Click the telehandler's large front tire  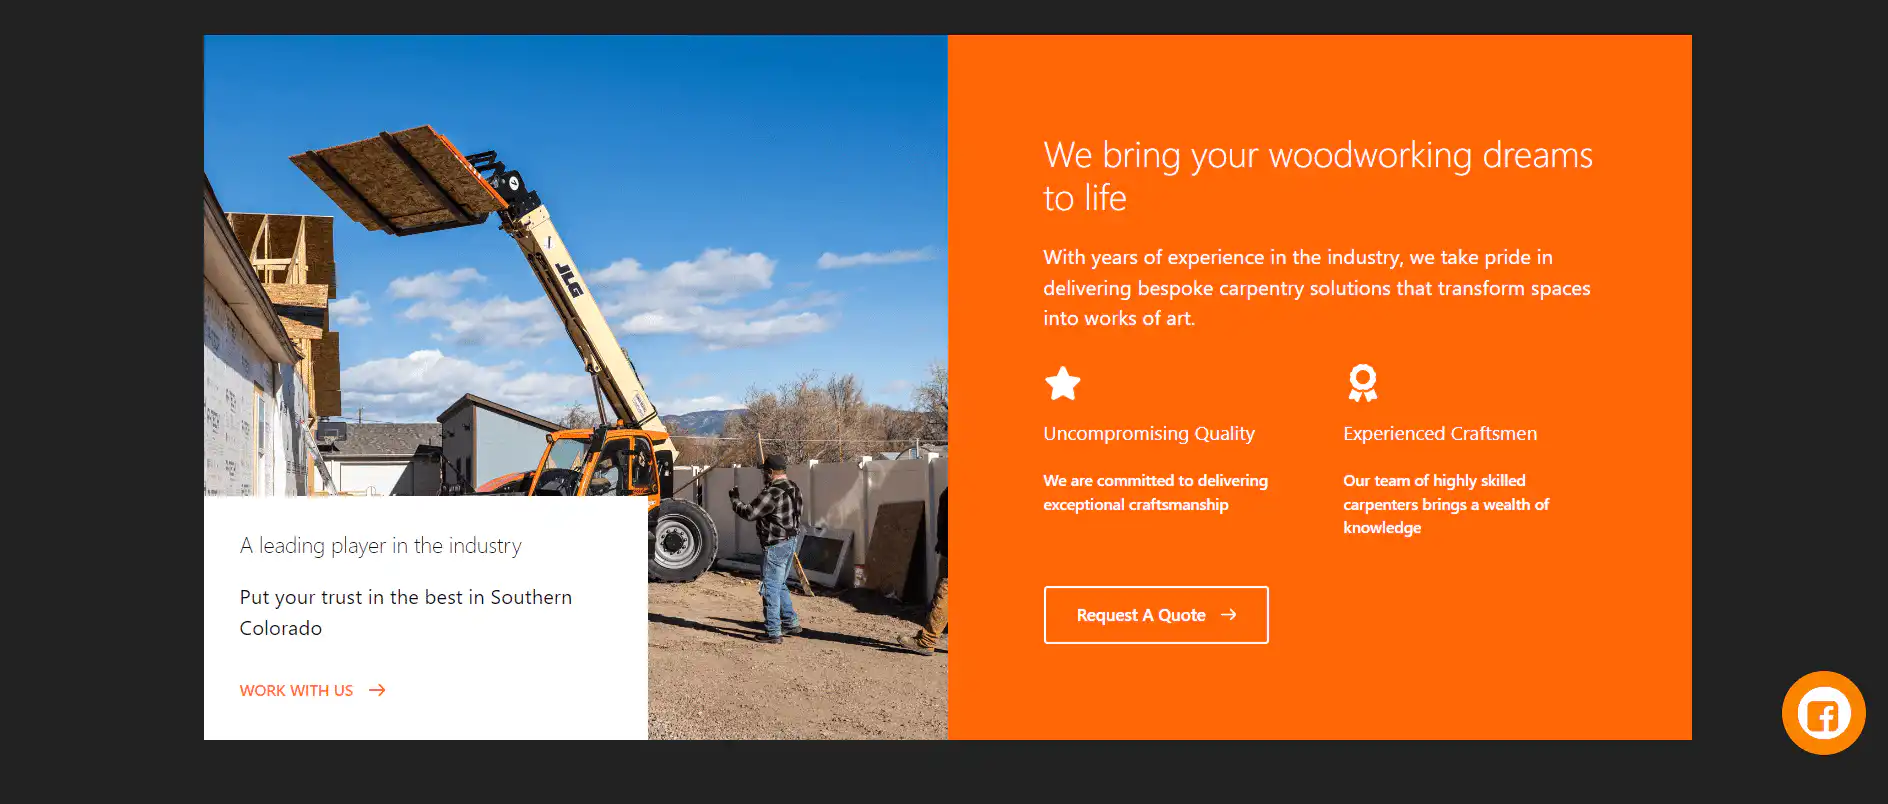click(x=682, y=541)
